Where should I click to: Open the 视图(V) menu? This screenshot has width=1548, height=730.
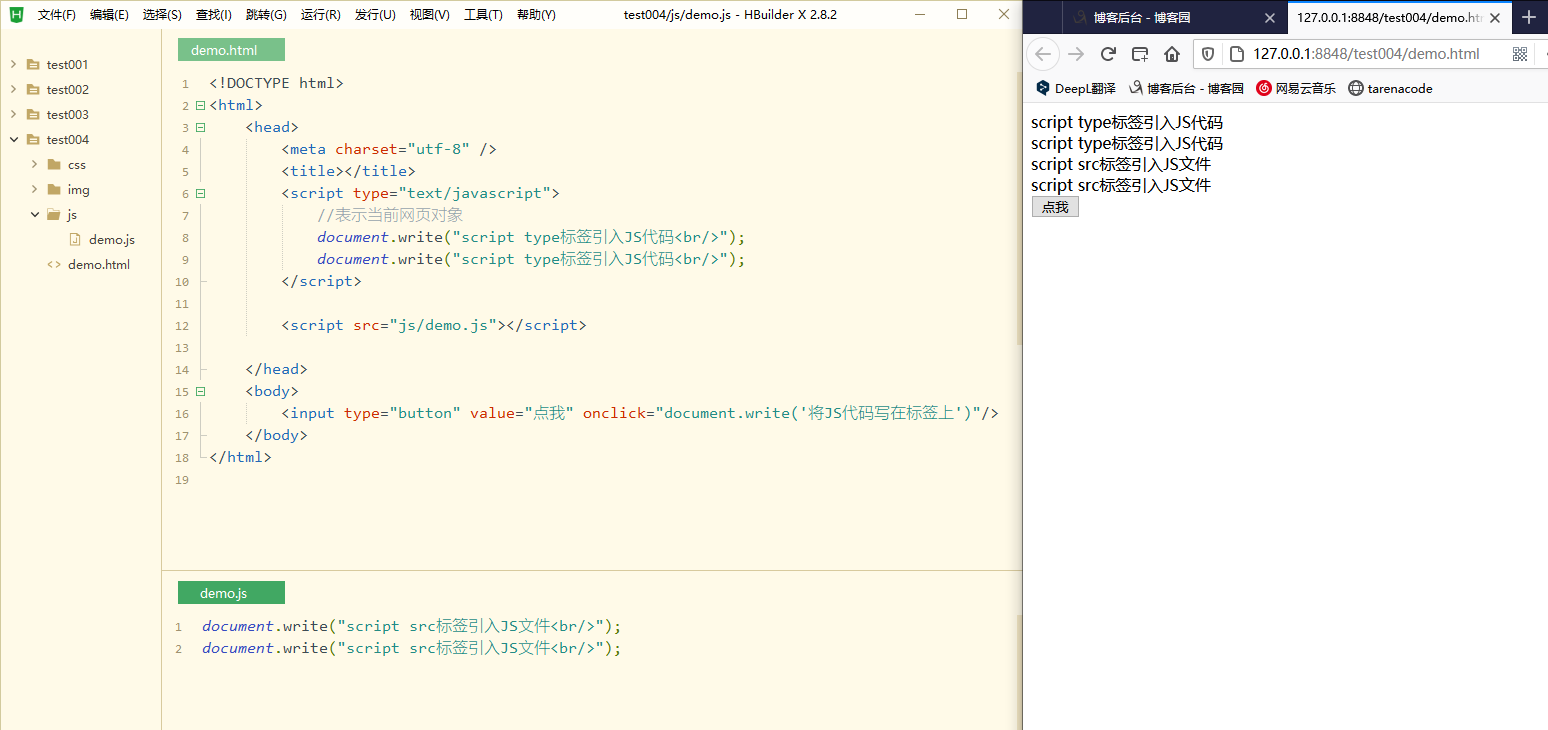430,15
